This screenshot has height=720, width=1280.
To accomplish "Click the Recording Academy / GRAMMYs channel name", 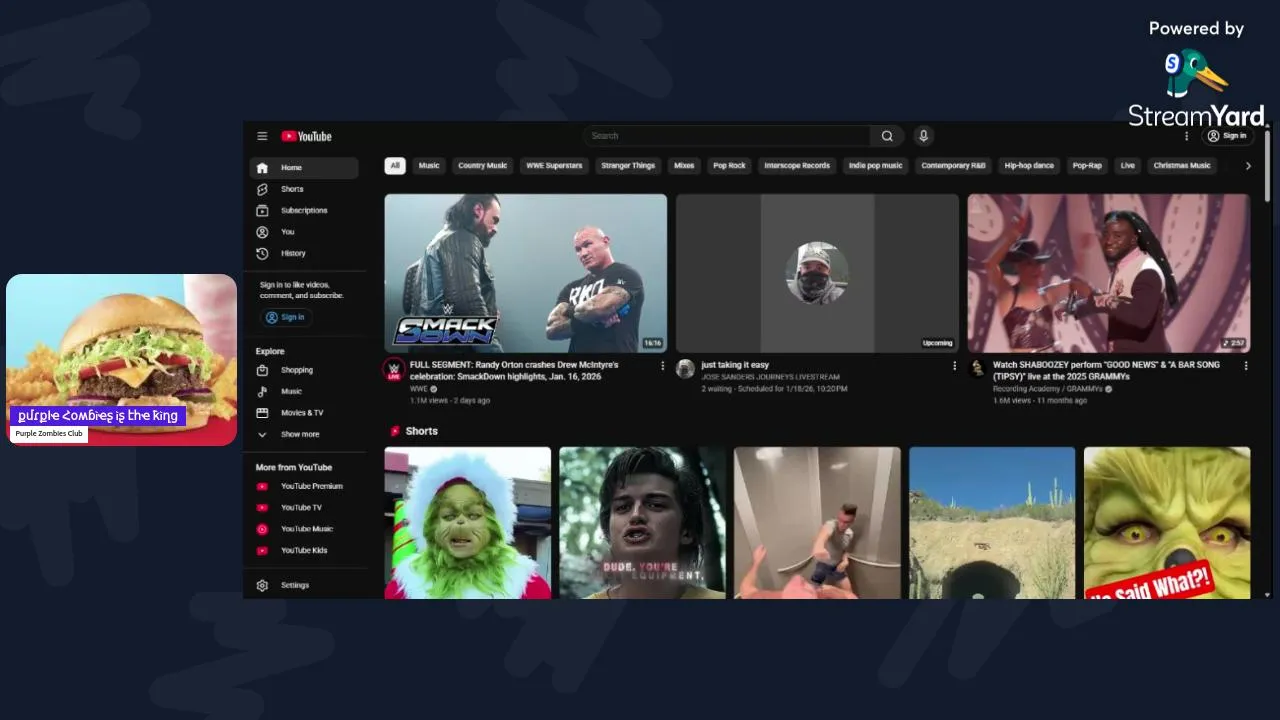I will (1048, 389).
